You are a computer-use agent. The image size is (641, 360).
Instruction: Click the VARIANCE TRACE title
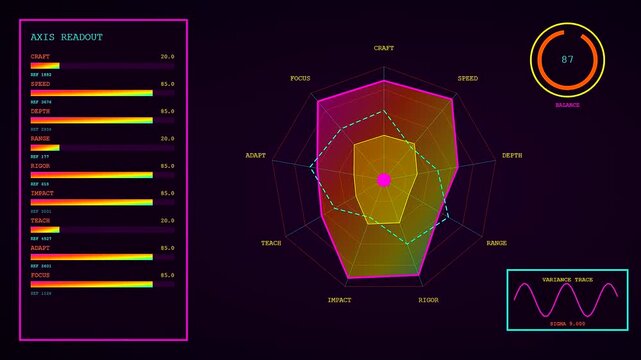567,280
